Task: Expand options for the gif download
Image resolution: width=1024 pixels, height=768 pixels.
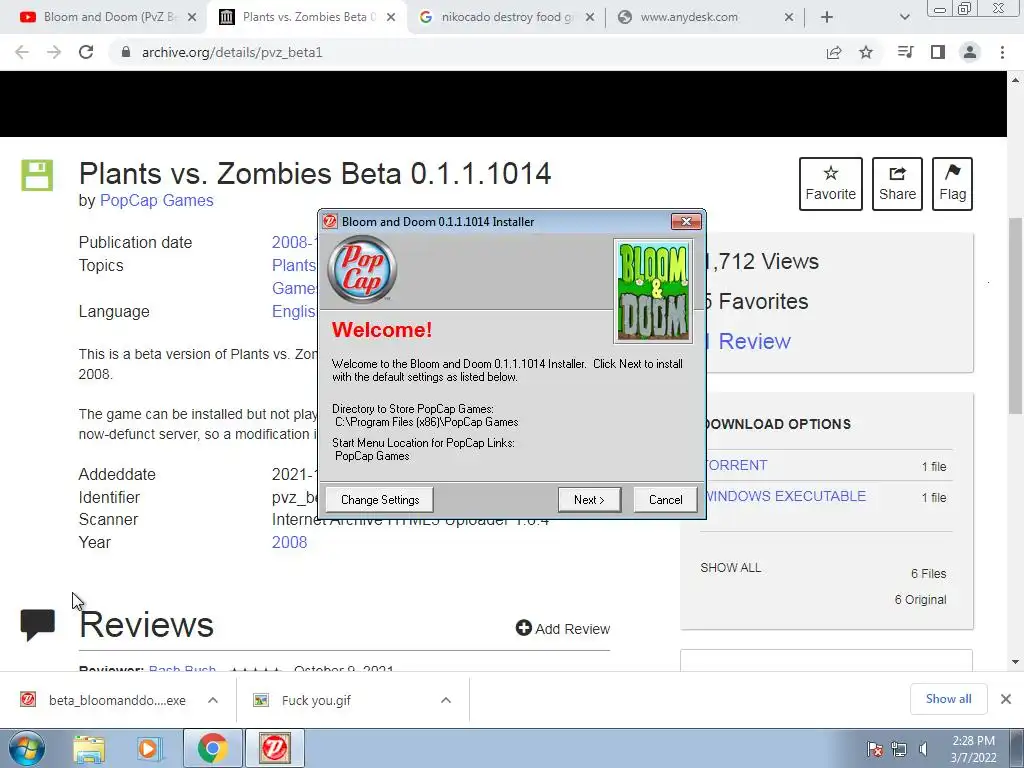Action: click(446, 700)
